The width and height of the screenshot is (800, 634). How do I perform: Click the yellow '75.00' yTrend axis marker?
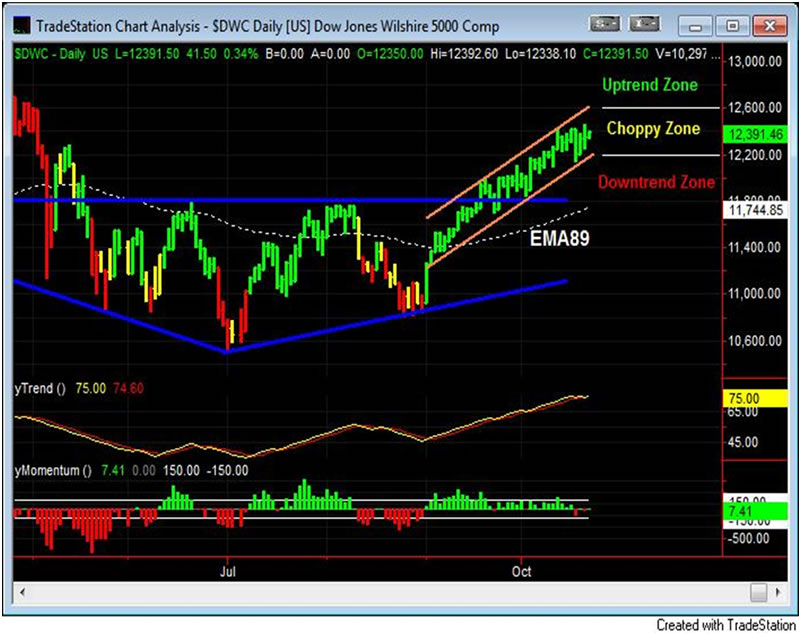(x=755, y=398)
